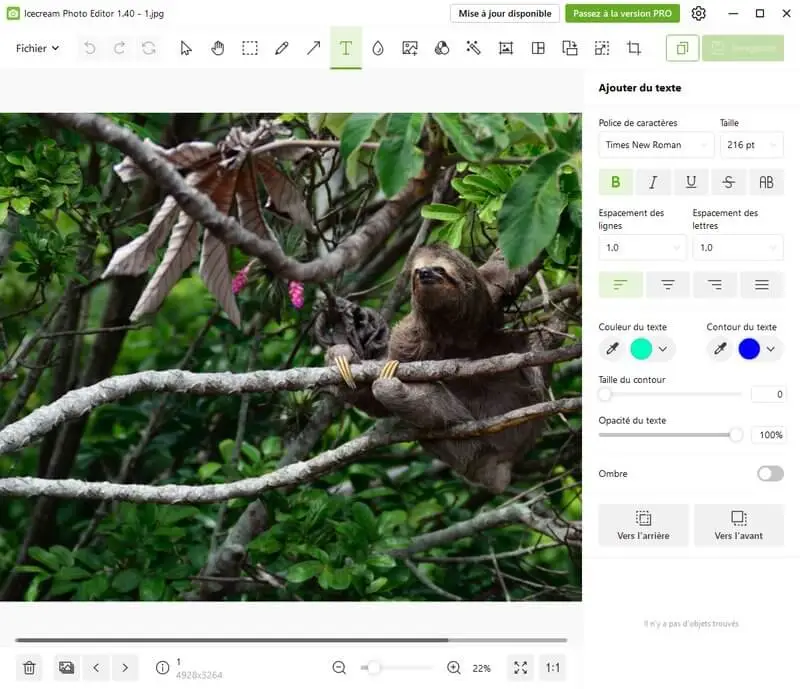Screen dimensions: 800x689
Task: Toggle strikethrough text formatting
Action: (729, 182)
